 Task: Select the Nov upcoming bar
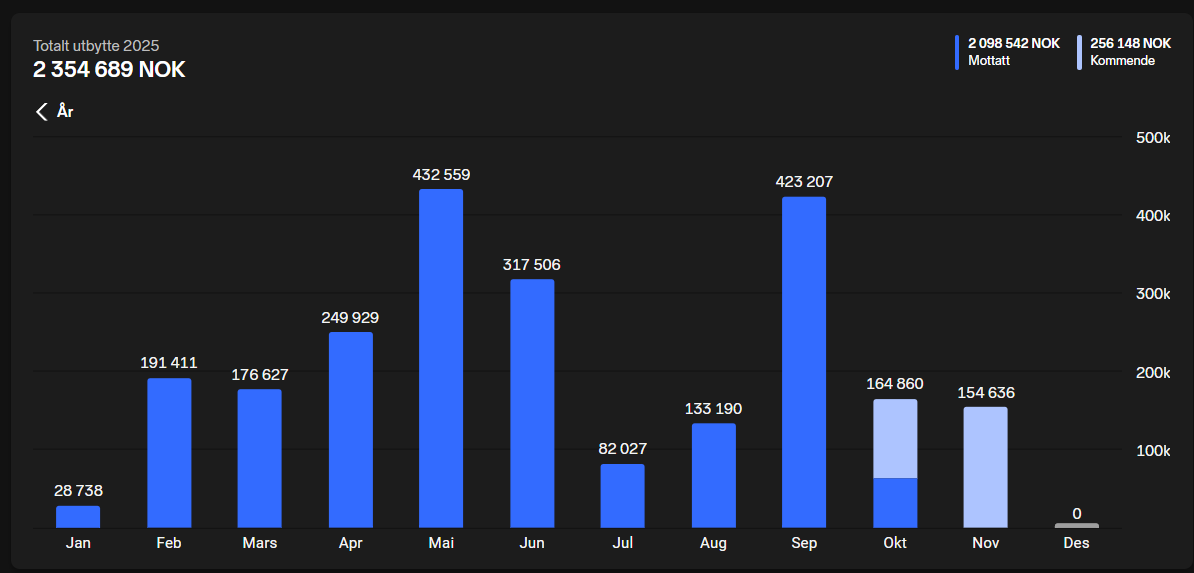coord(985,468)
